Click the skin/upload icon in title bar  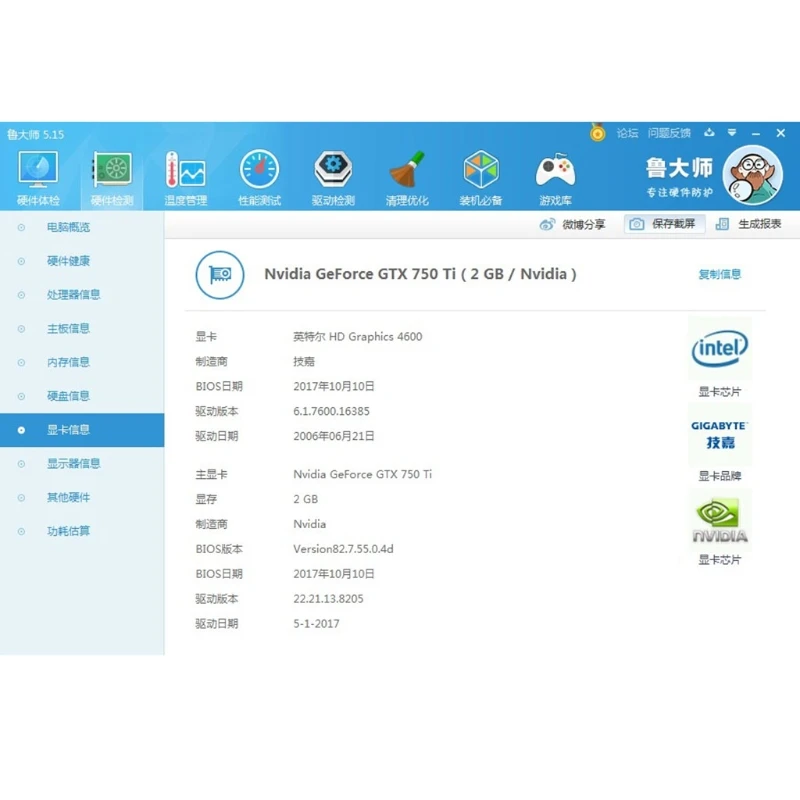pos(709,133)
